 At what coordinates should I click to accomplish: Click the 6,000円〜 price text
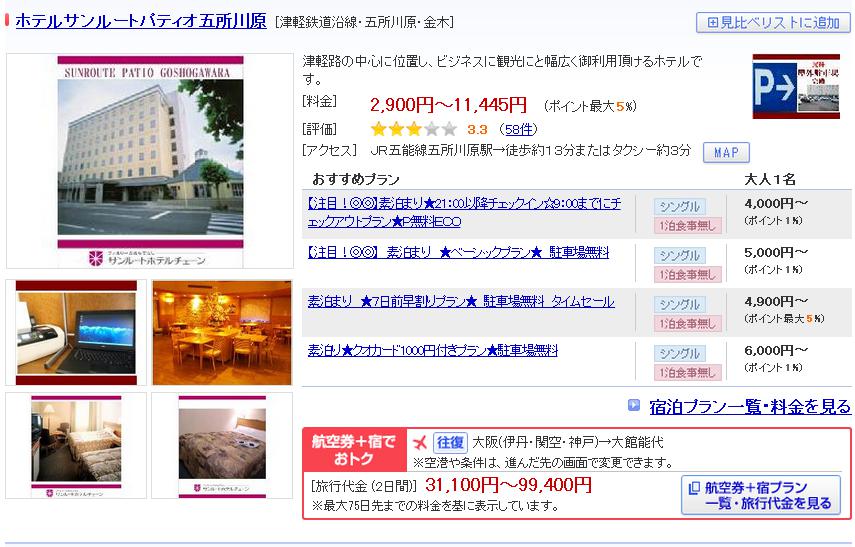(x=776, y=351)
